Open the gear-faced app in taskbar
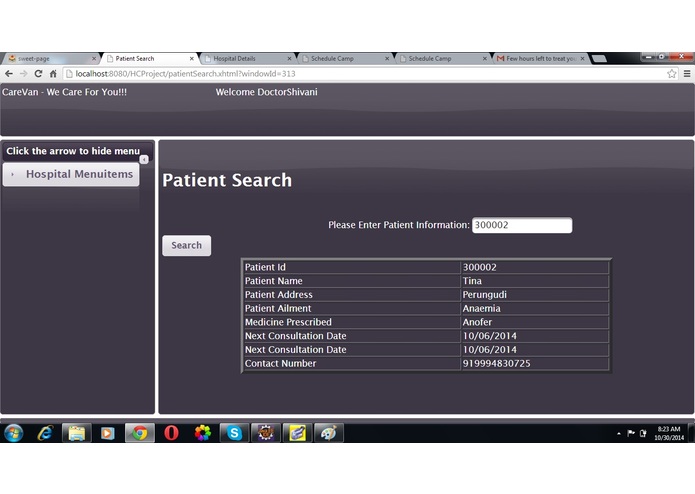695x494 pixels. [266, 433]
